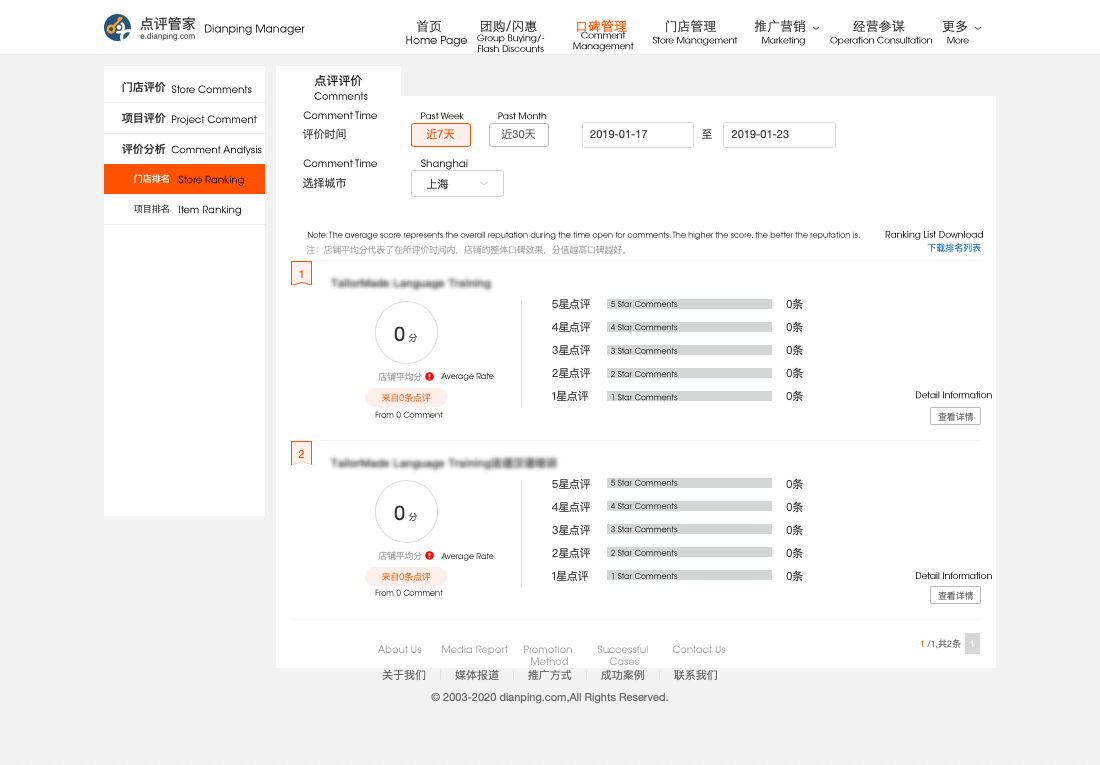Open Item Ranking in the sidebar
The width and height of the screenshot is (1100, 765).
click(186, 210)
